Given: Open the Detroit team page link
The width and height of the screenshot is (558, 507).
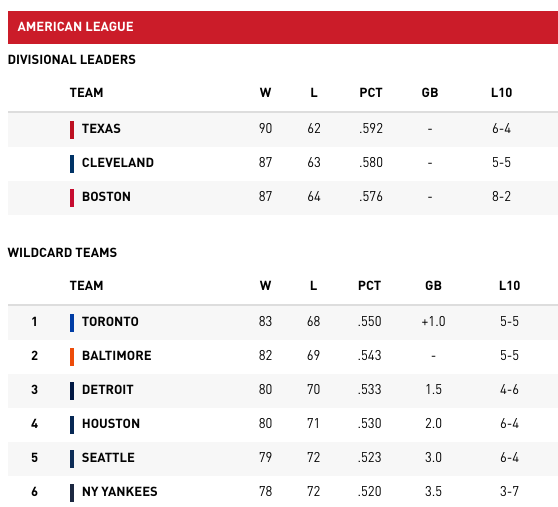Looking at the screenshot, I should point(107,390).
